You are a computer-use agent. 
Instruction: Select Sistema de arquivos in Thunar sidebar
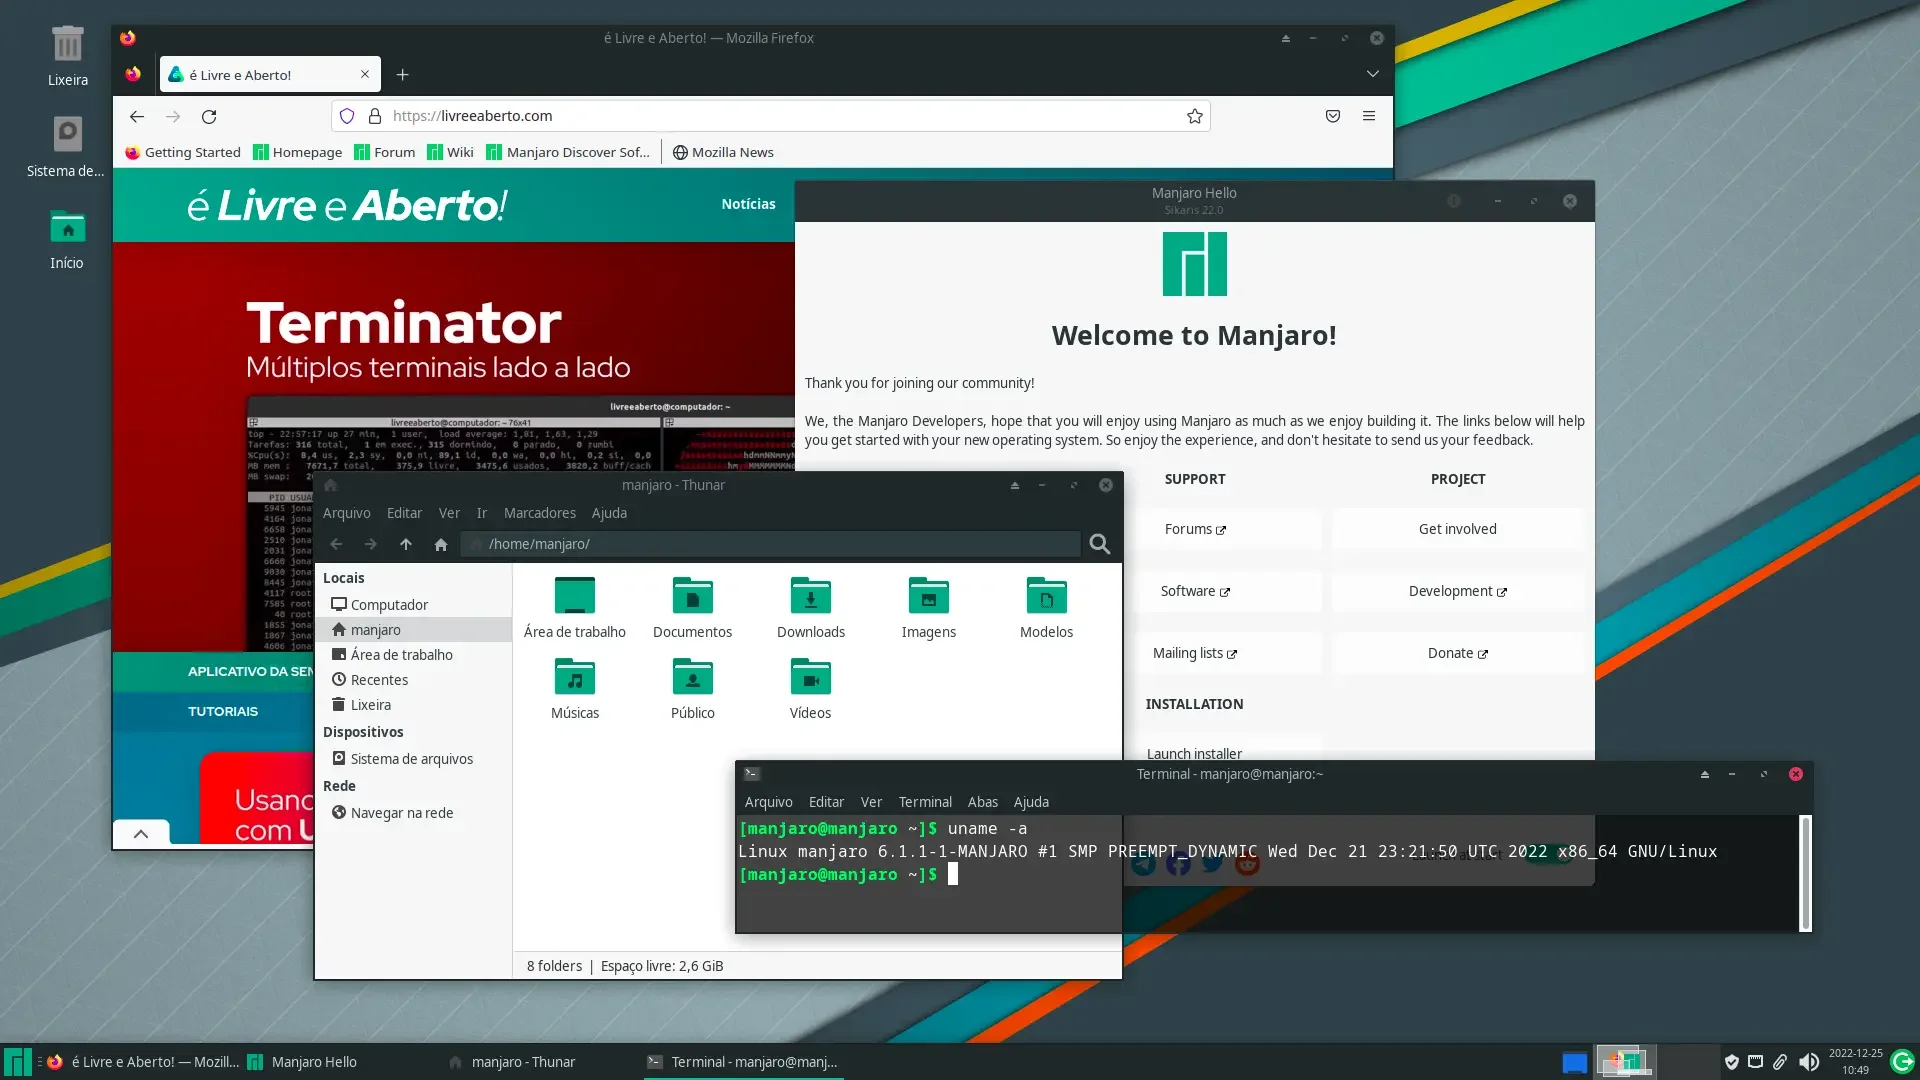[x=413, y=759]
